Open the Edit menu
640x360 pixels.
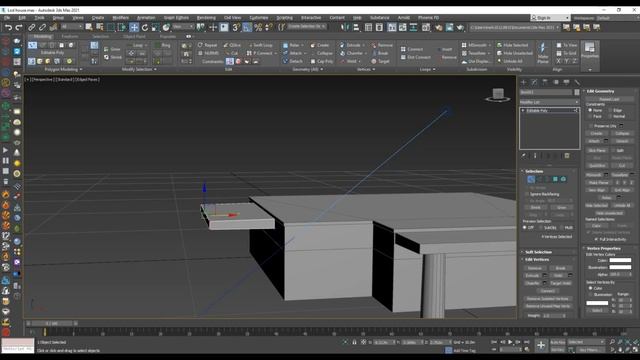point(22,18)
